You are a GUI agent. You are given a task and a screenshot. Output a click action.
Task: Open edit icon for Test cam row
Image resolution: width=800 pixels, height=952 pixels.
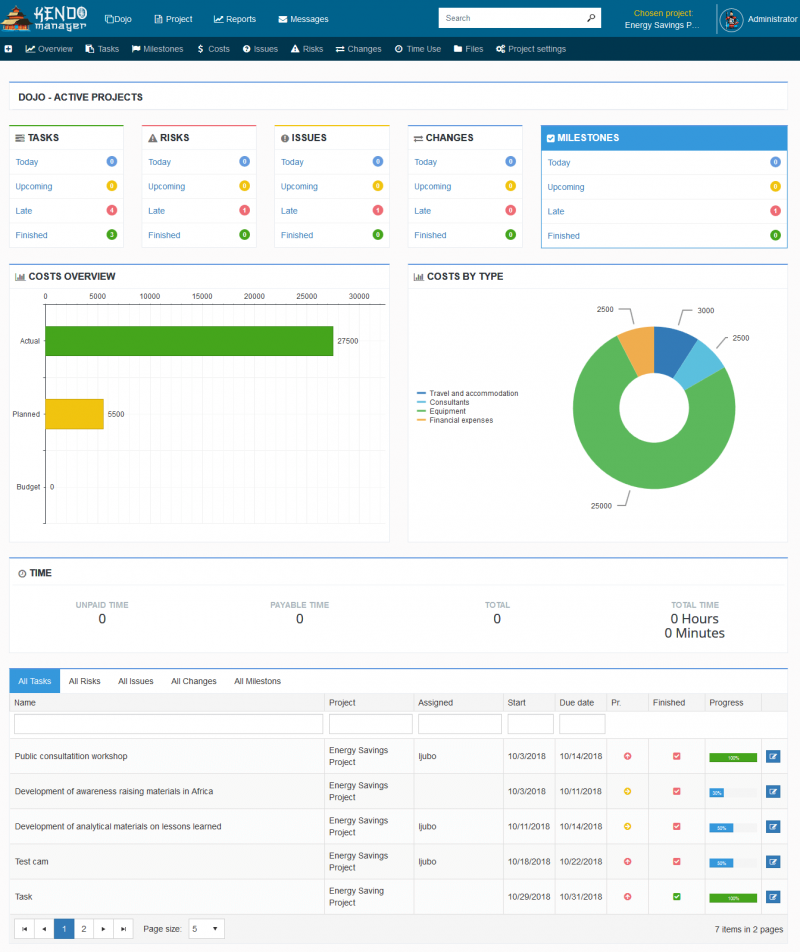pos(773,862)
